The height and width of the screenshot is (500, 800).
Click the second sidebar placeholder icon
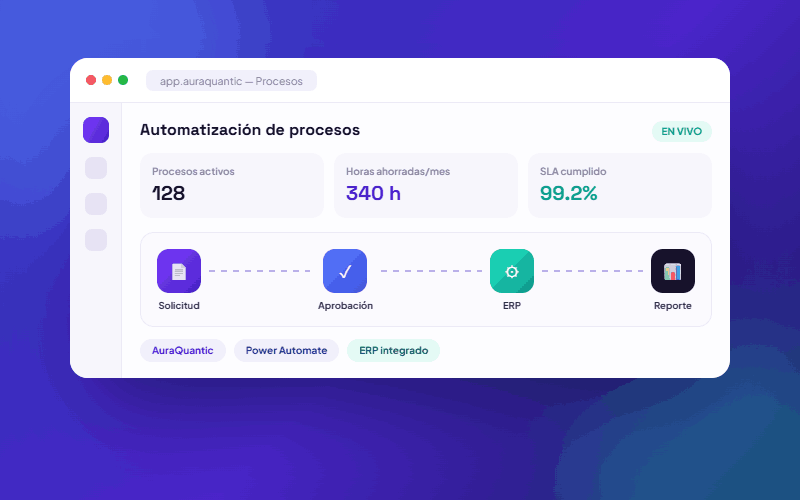[x=96, y=168]
